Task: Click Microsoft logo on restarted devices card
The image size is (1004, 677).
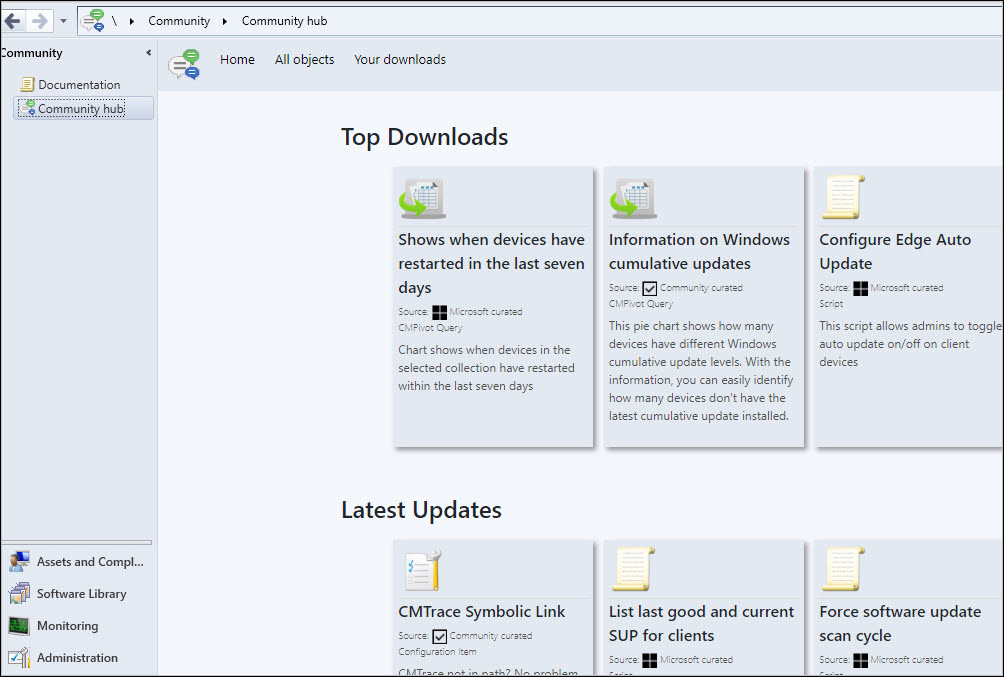Action: tap(439, 313)
